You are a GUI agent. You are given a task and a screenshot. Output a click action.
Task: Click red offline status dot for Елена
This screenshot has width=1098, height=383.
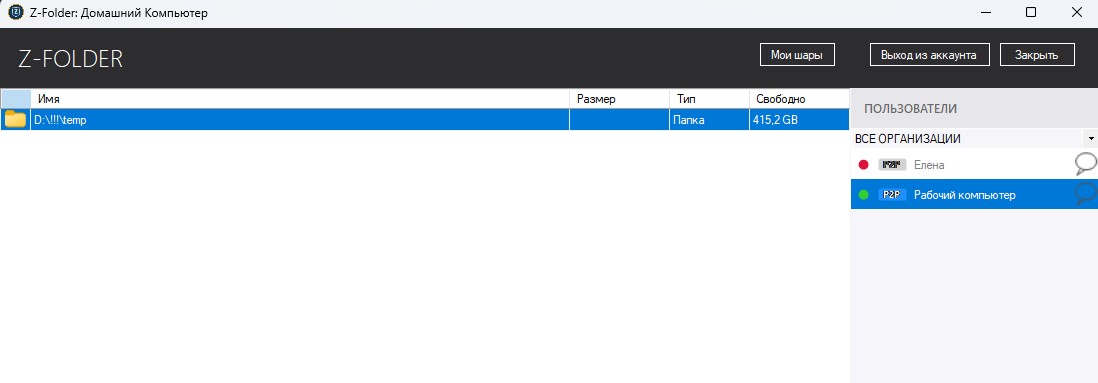point(863,165)
